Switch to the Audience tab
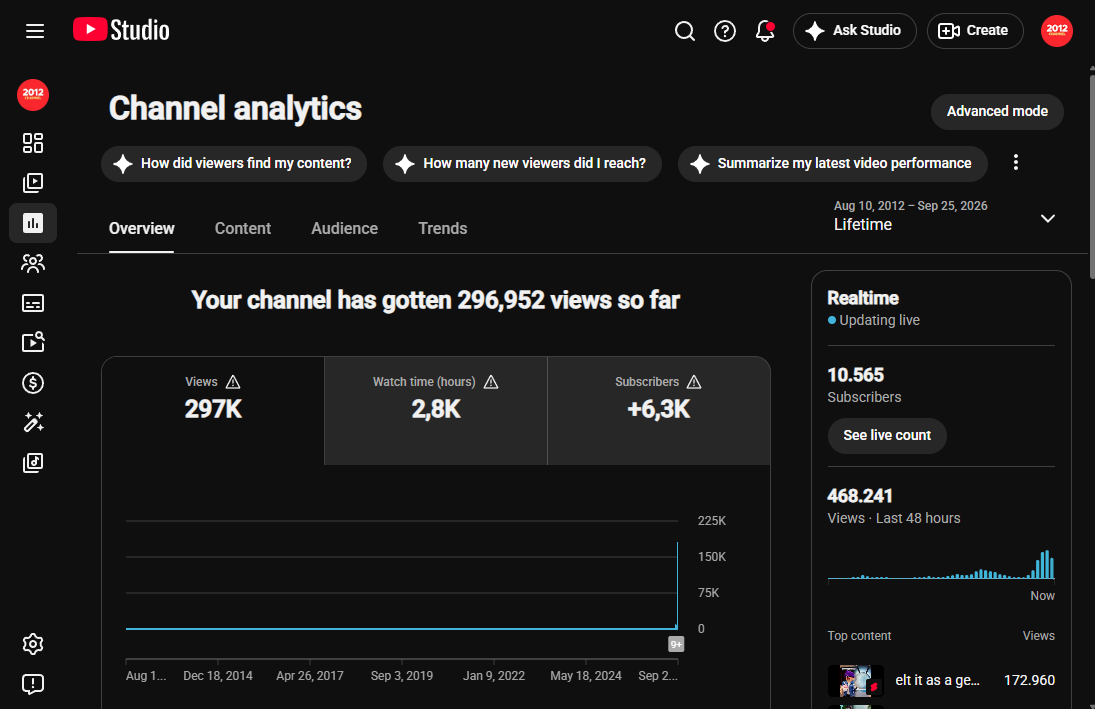This screenshot has width=1095, height=709. [344, 228]
